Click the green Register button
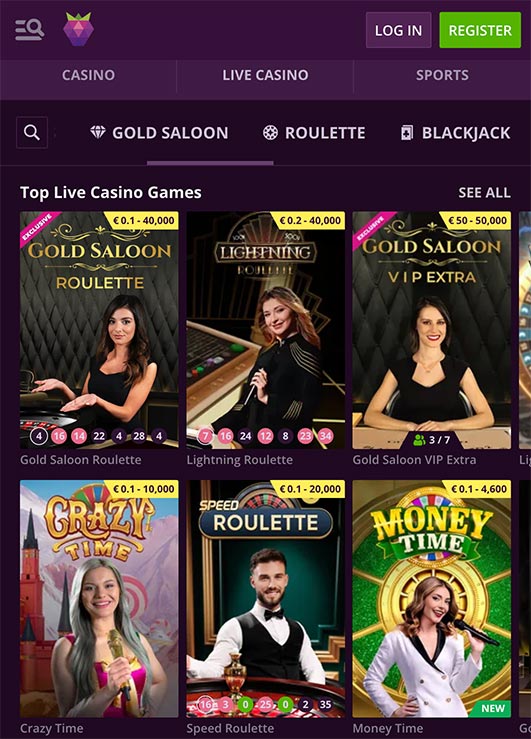531x739 pixels. [x=480, y=30]
